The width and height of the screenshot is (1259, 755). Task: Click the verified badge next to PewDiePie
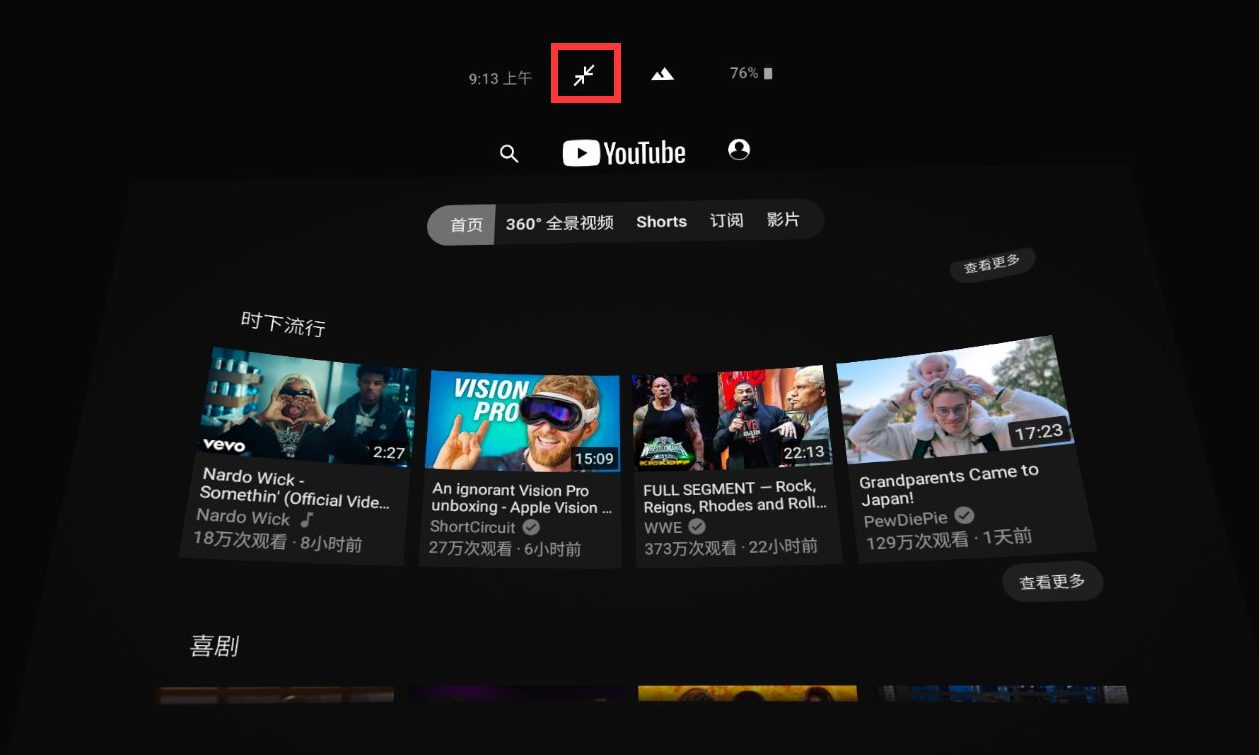click(x=964, y=515)
